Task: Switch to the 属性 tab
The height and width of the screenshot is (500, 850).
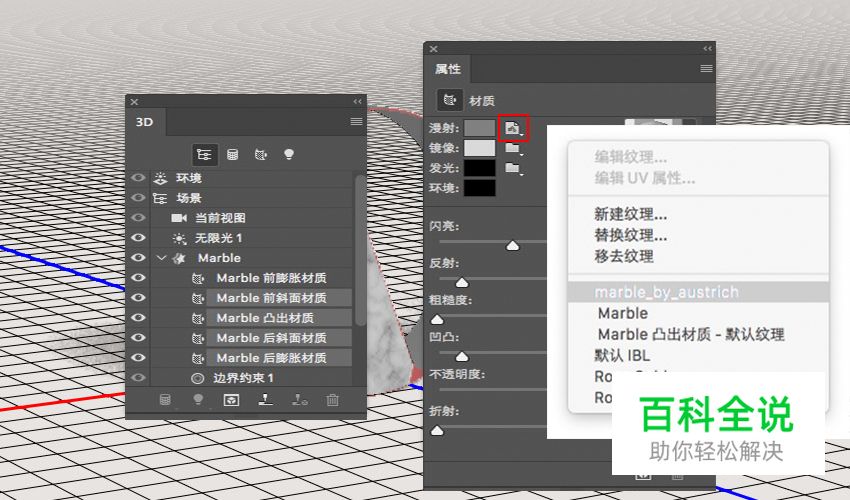Action: click(x=448, y=69)
